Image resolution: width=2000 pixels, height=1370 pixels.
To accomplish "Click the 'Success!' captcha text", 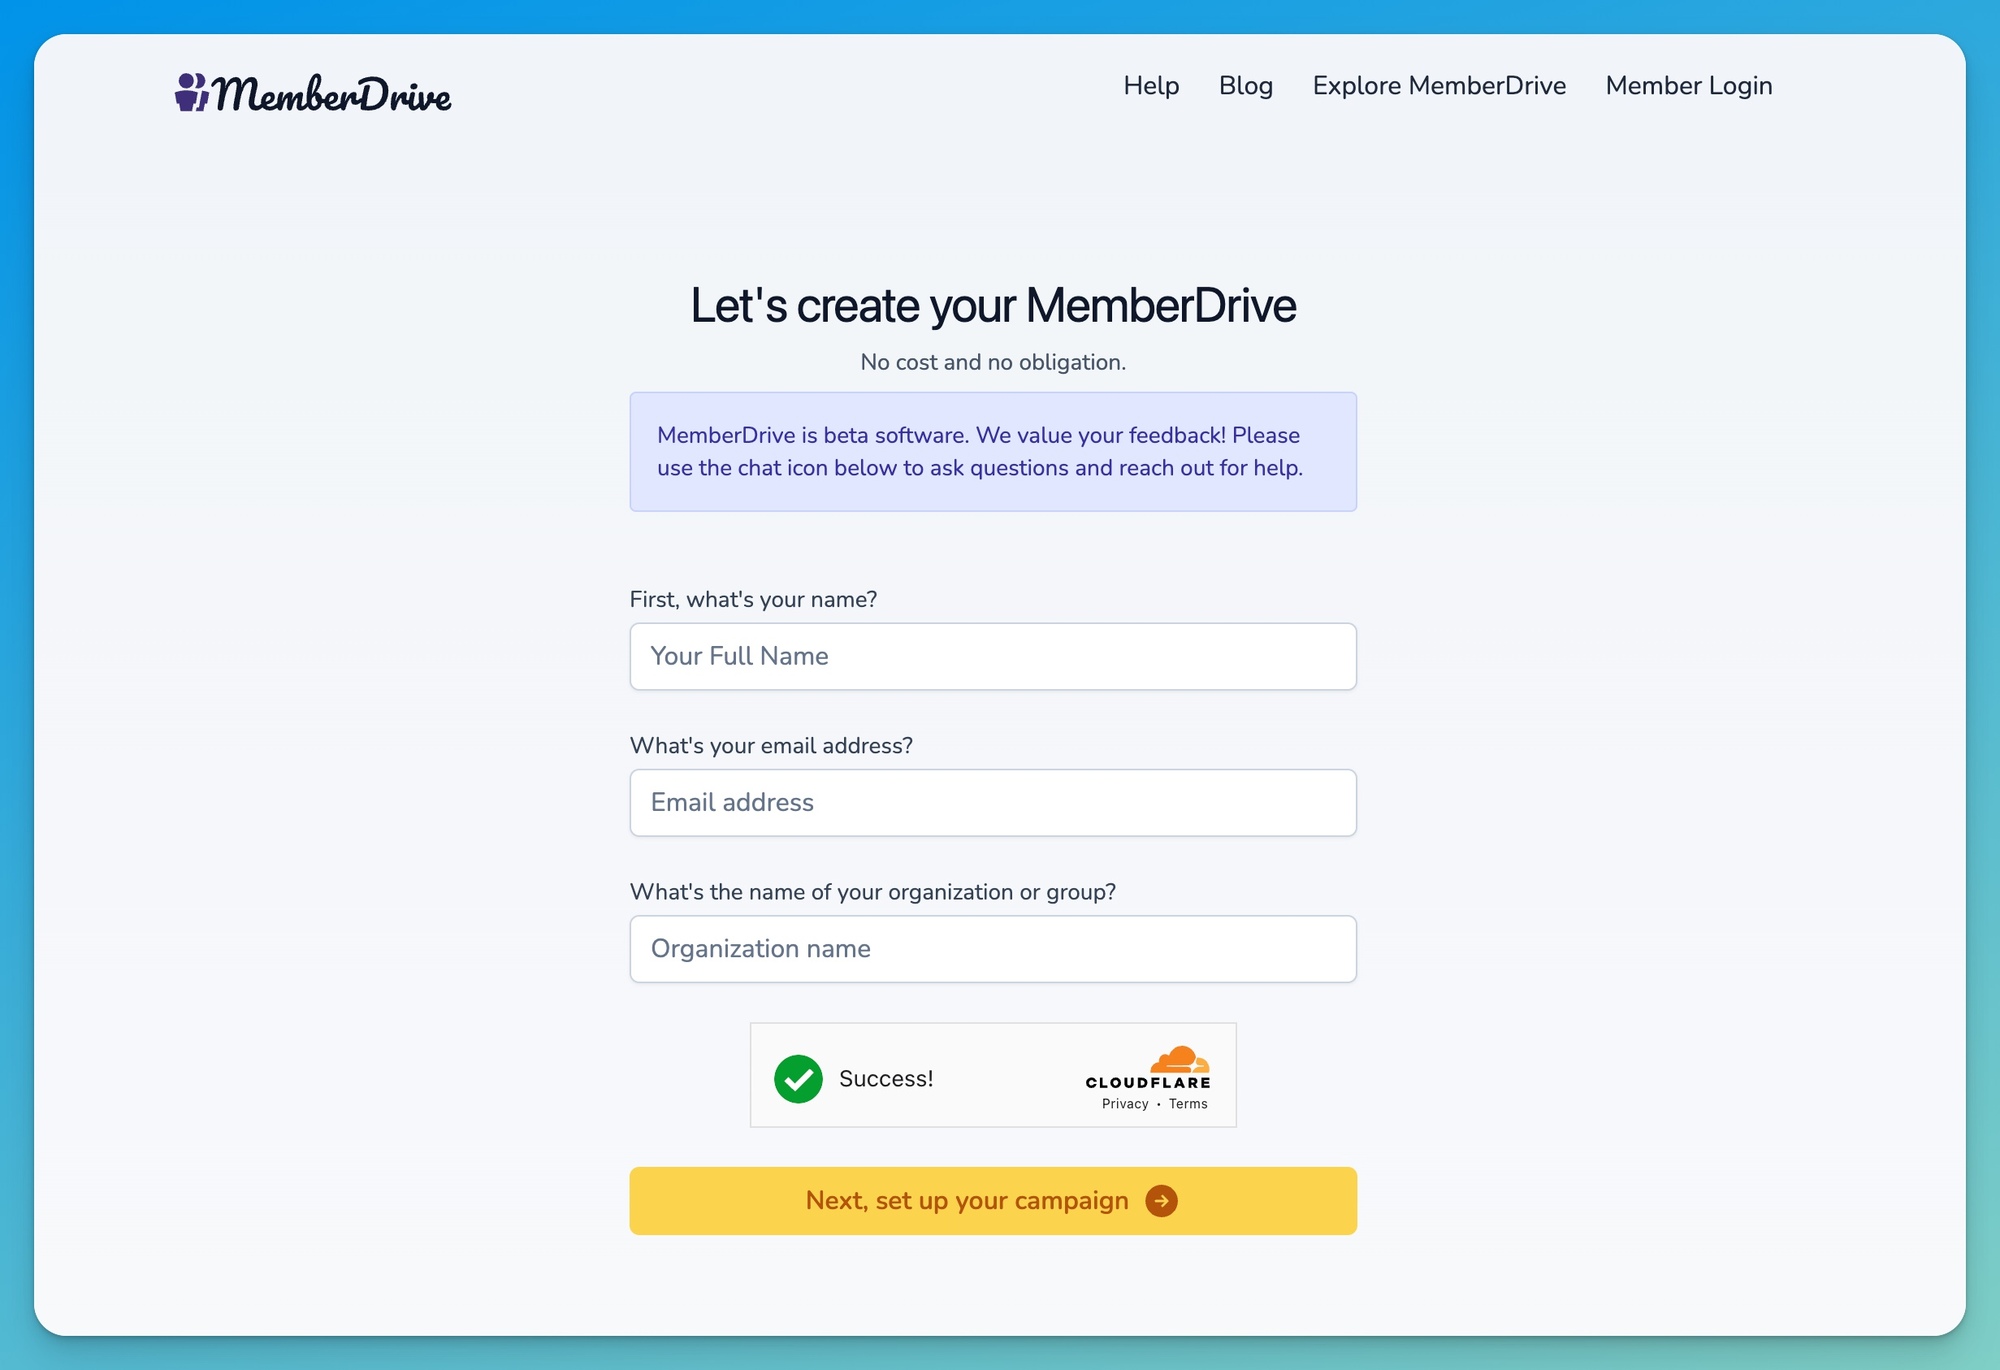I will 886,1078.
